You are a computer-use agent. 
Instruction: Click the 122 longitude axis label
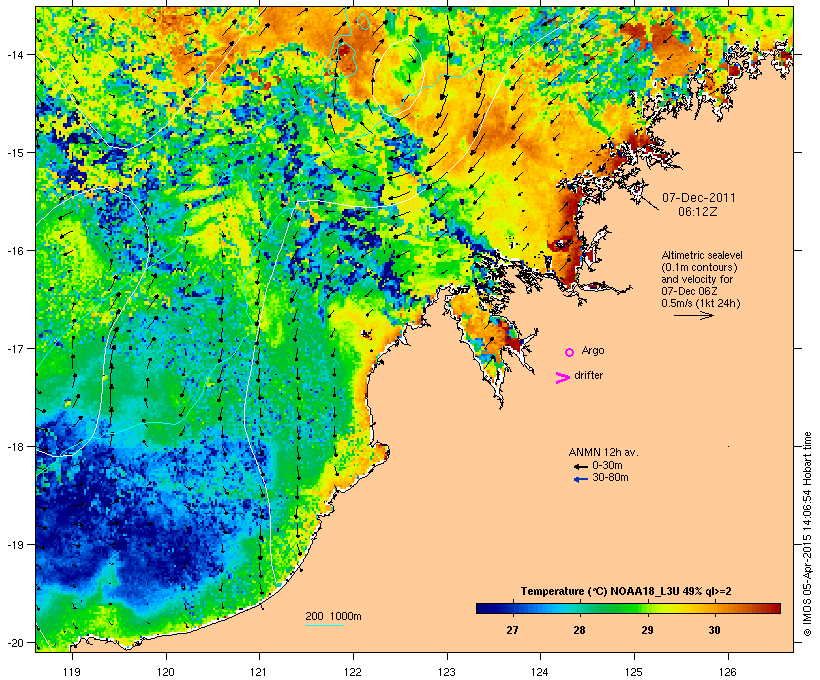click(x=353, y=672)
